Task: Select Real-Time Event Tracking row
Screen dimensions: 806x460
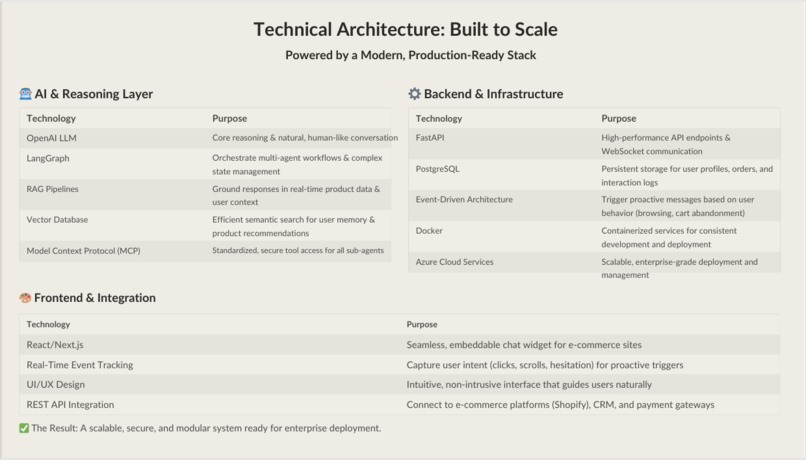Action: [x=399, y=365]
